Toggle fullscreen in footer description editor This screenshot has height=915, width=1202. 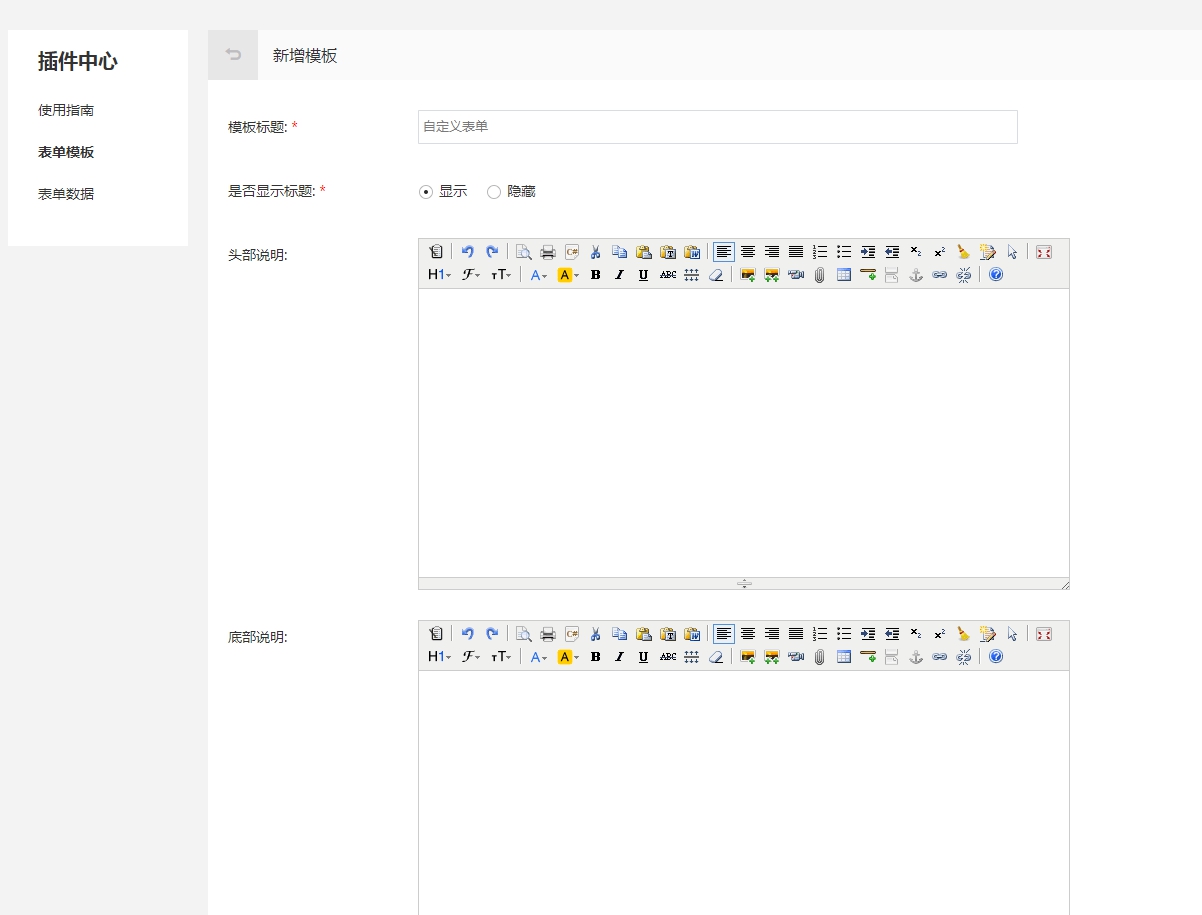[1044, 634]
